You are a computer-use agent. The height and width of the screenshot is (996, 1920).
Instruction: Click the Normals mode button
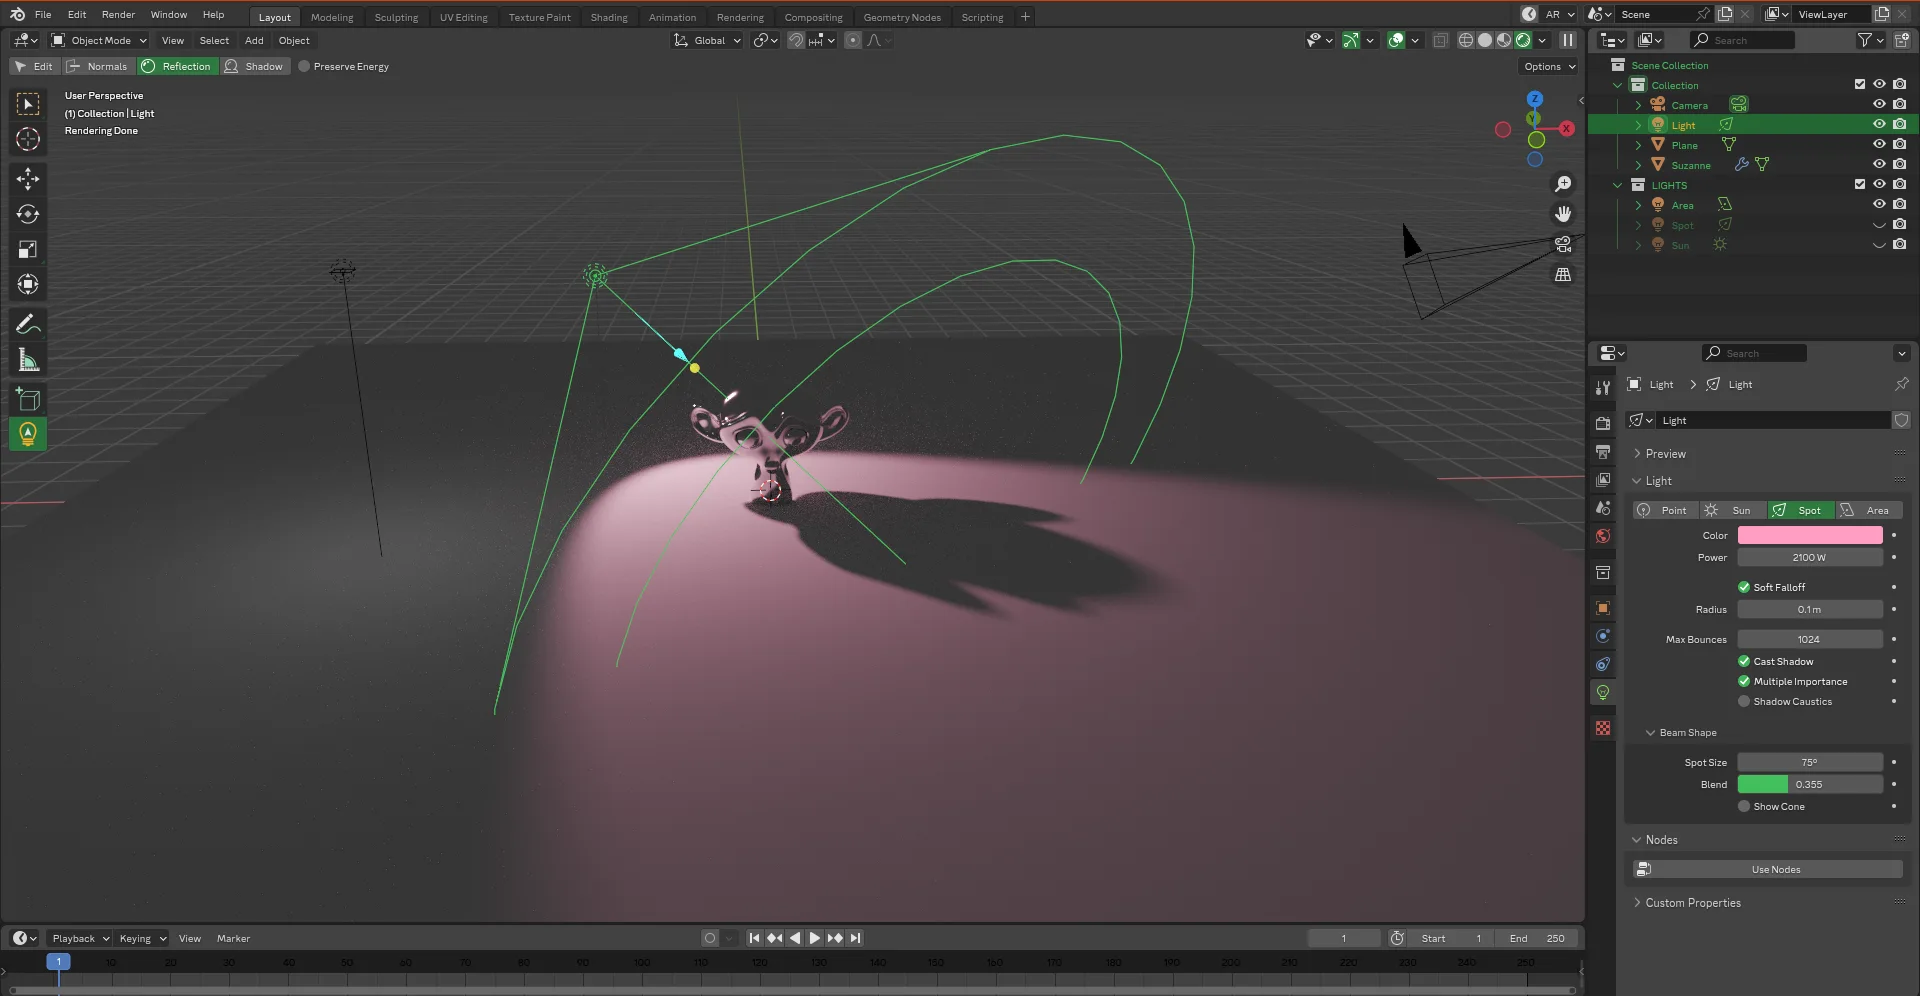98,66
